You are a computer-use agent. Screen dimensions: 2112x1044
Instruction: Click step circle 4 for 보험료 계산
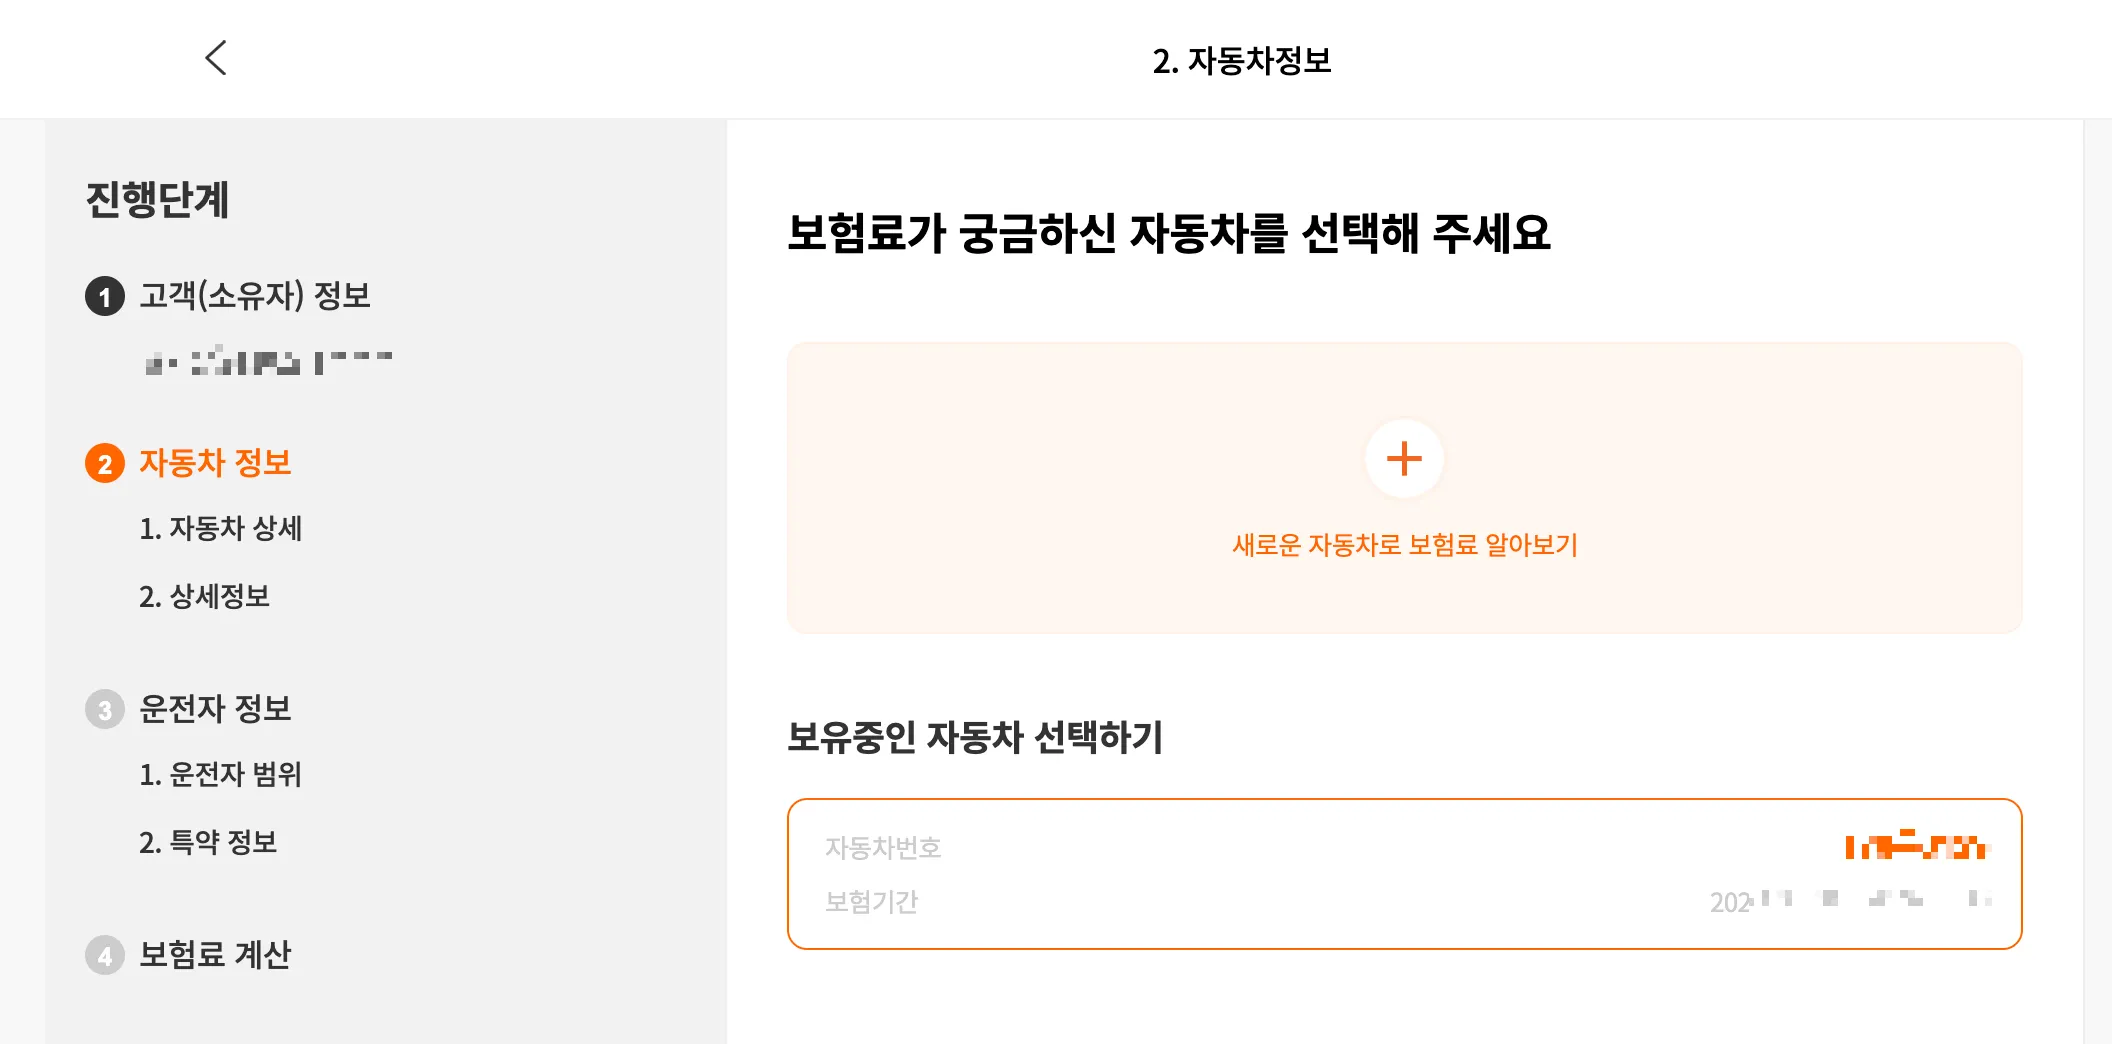(x=103, y=955)
